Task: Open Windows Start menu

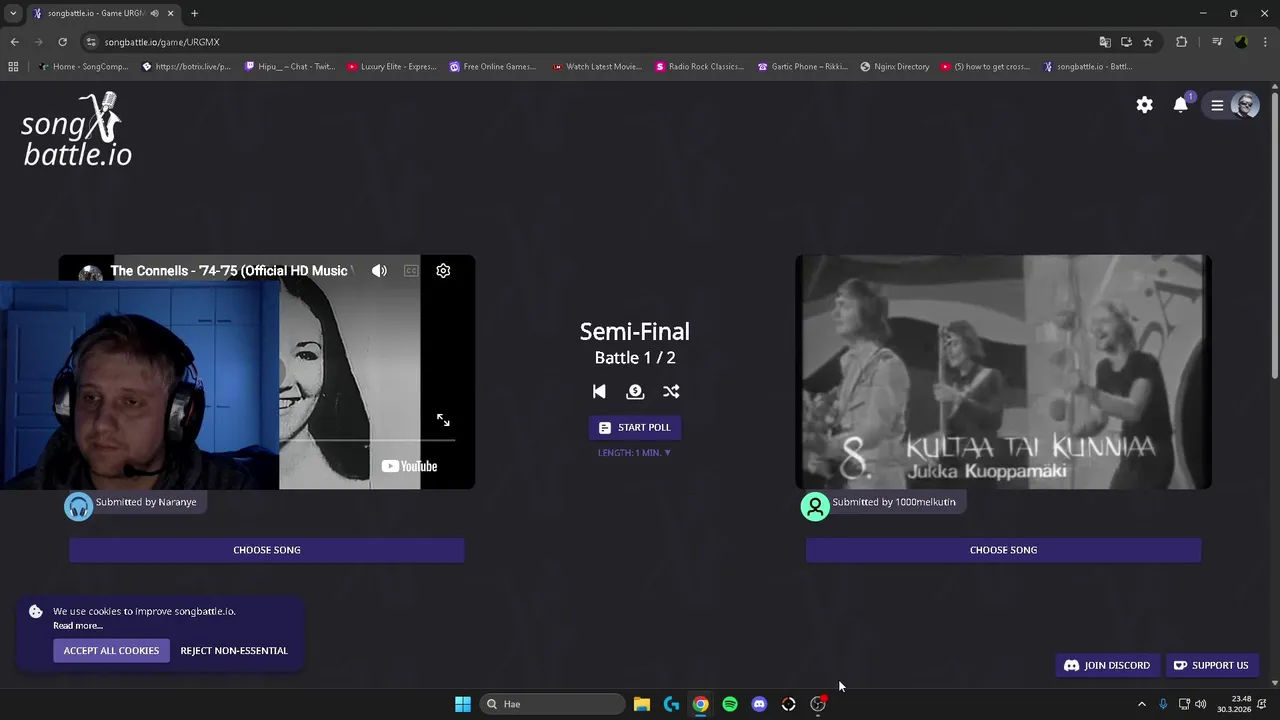Action: 463,704
